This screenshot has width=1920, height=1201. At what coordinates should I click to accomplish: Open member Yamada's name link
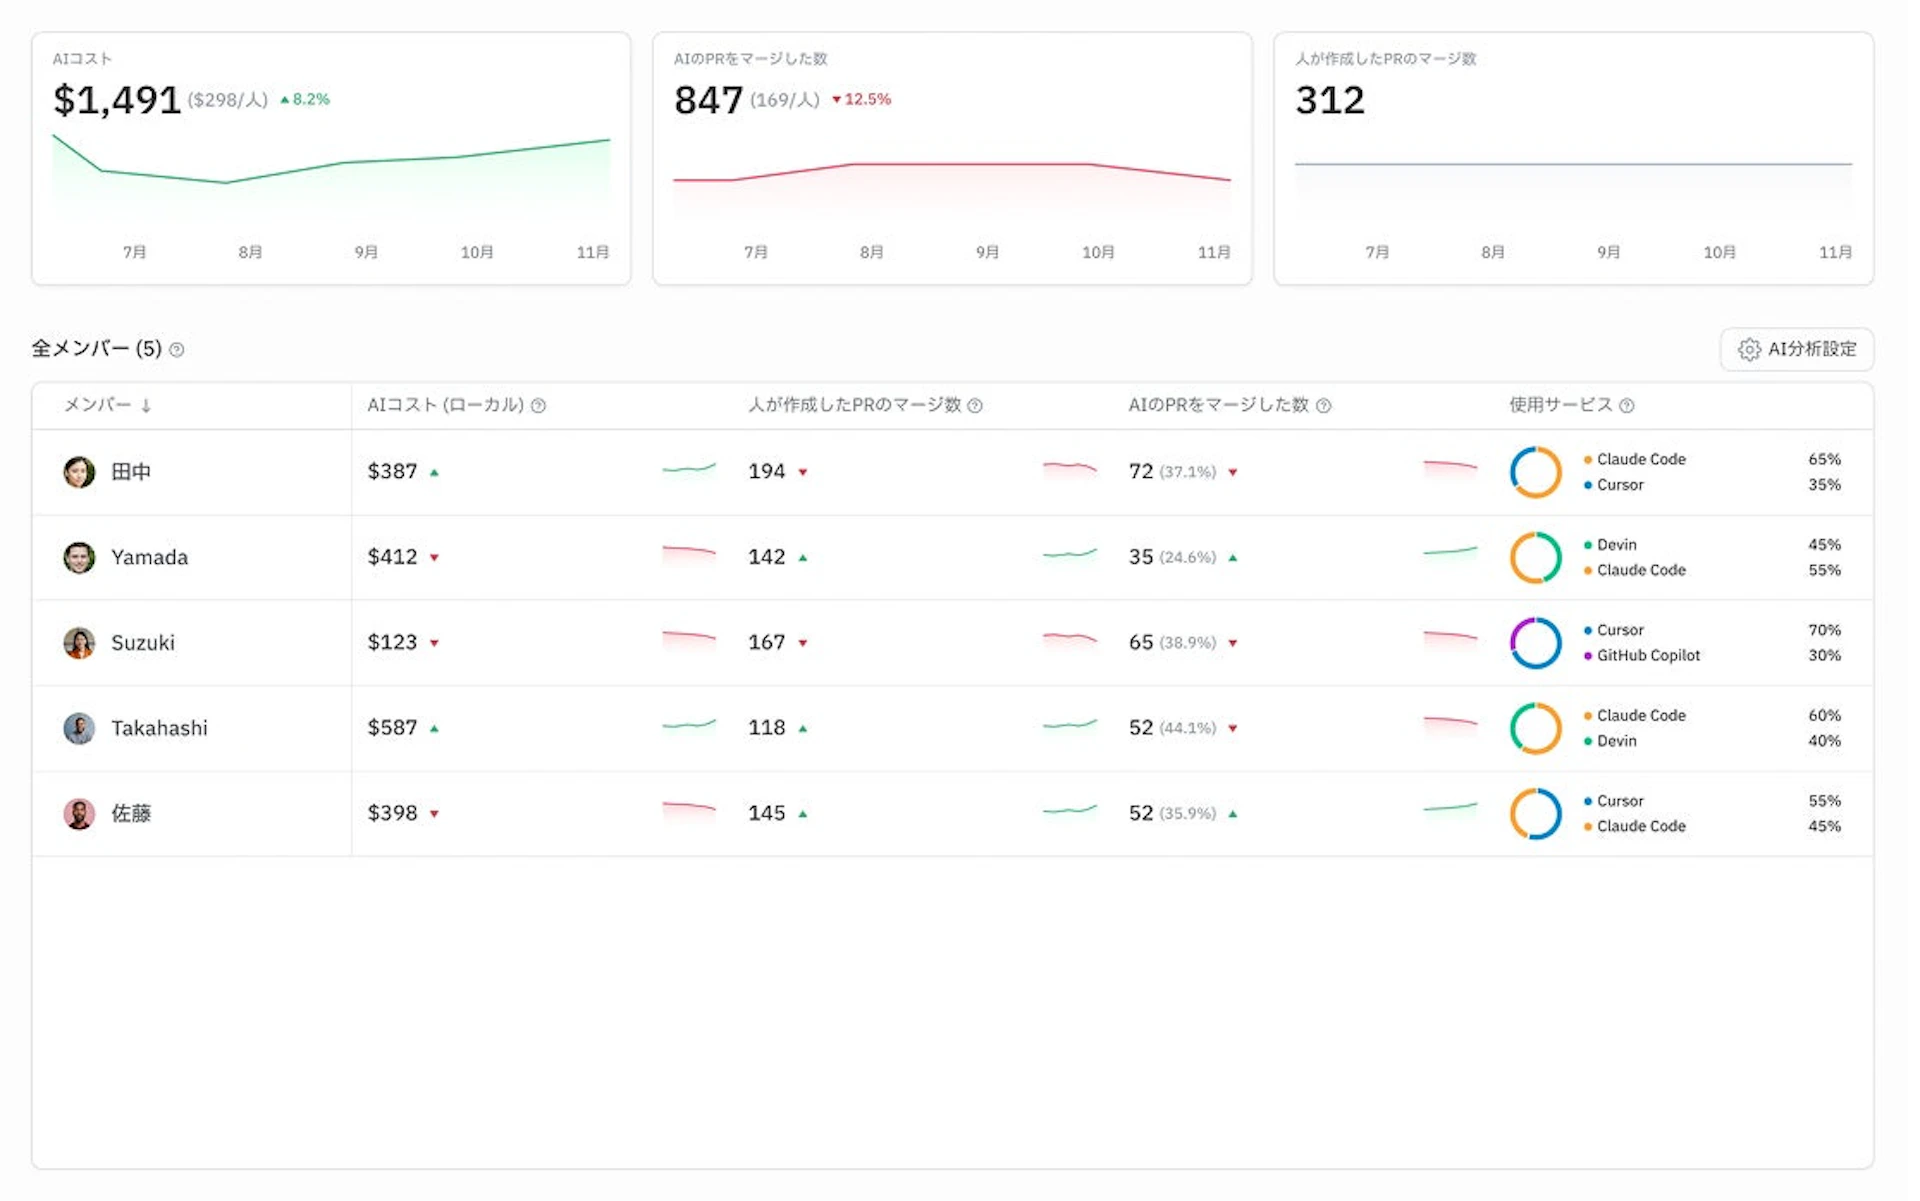(149, 558)
